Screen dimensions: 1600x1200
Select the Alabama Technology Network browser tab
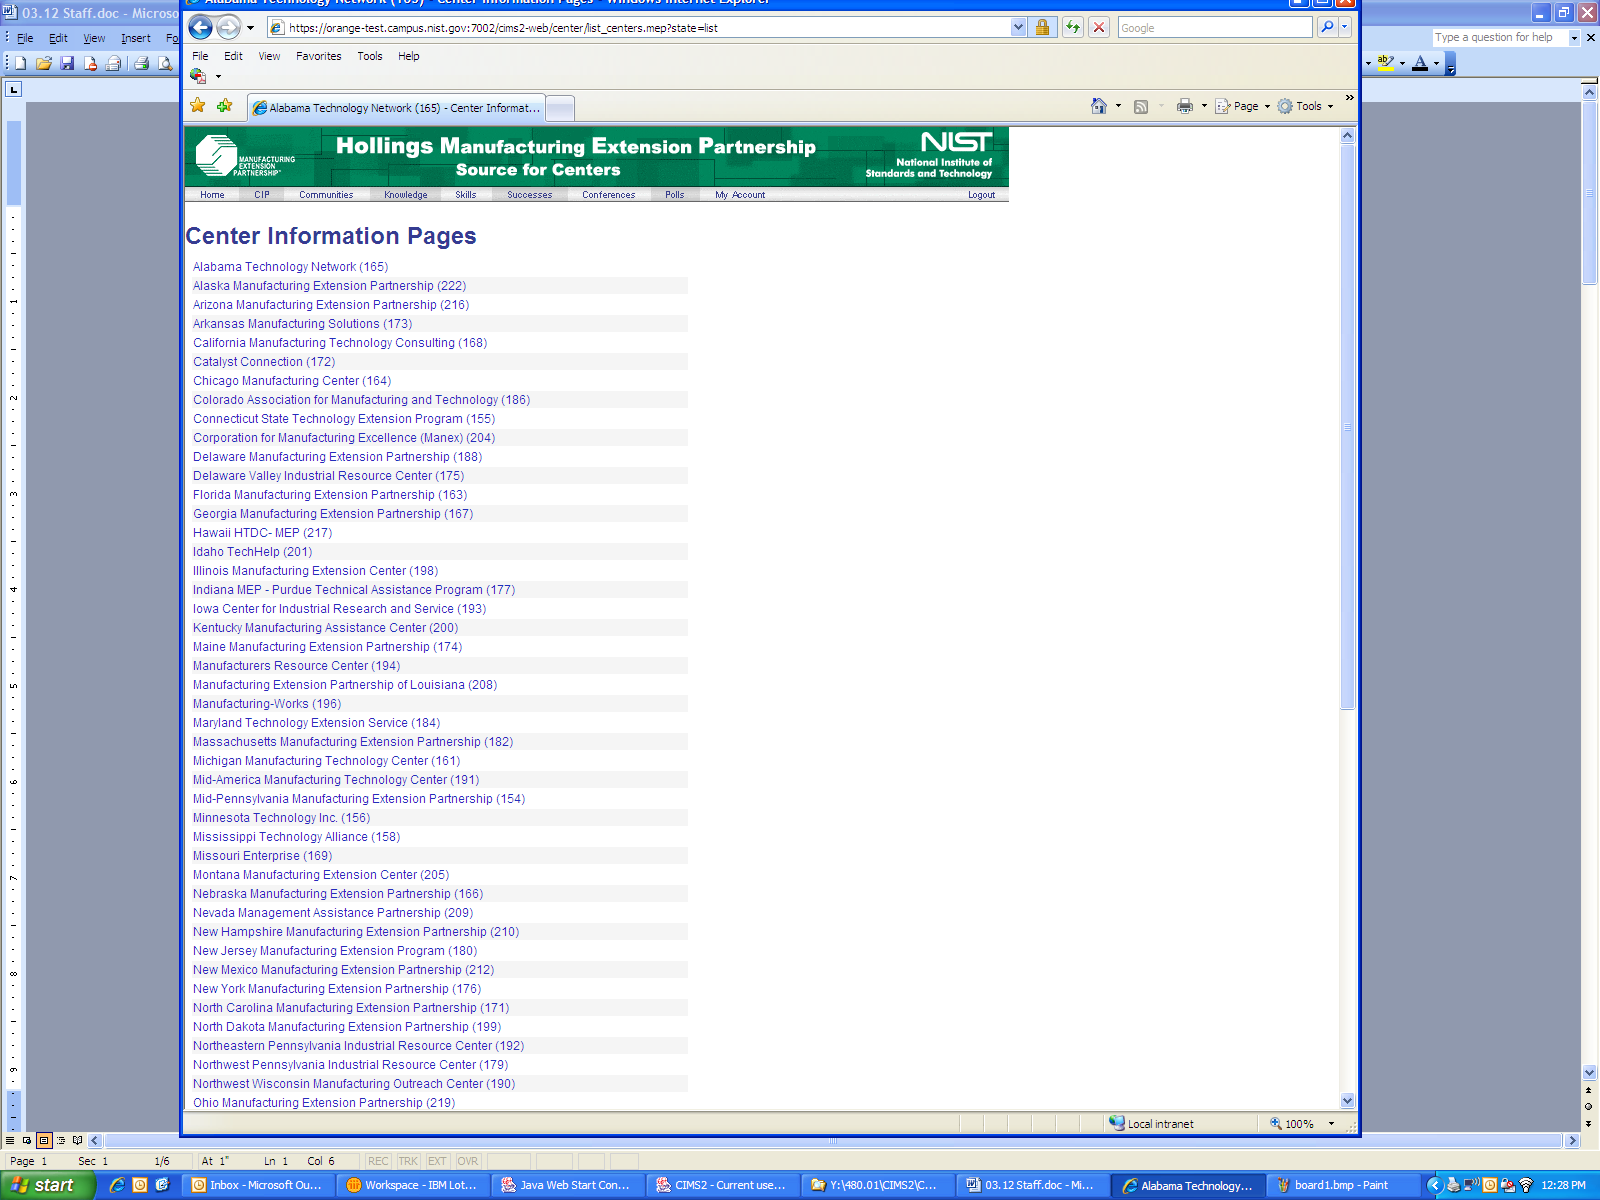[396, 108]
